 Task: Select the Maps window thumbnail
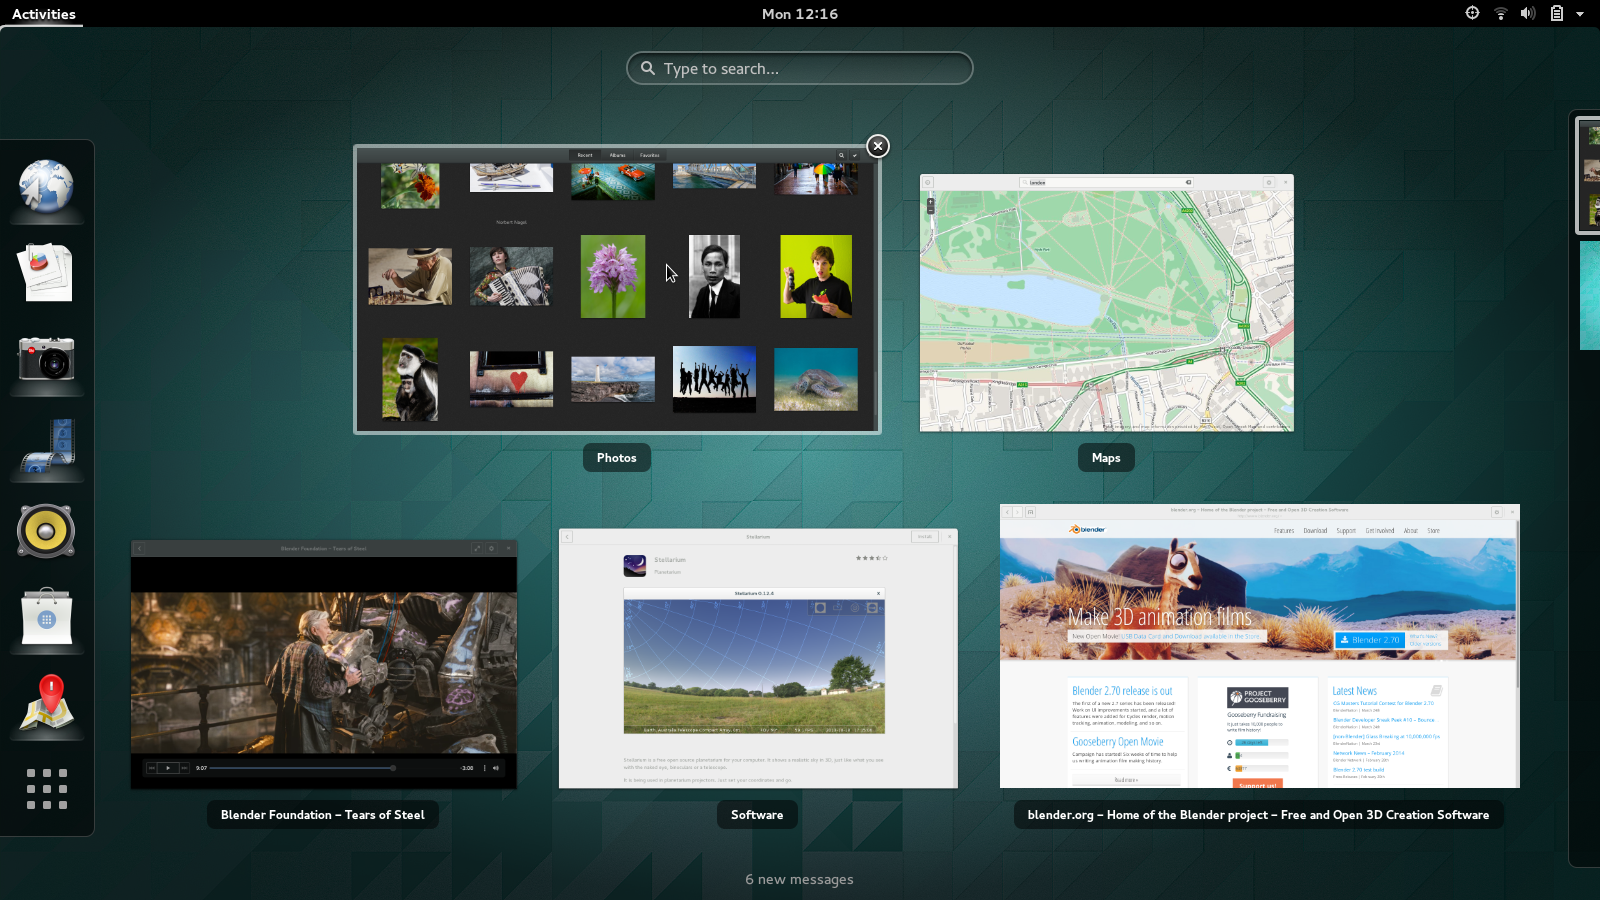[x=1106, y=303]
